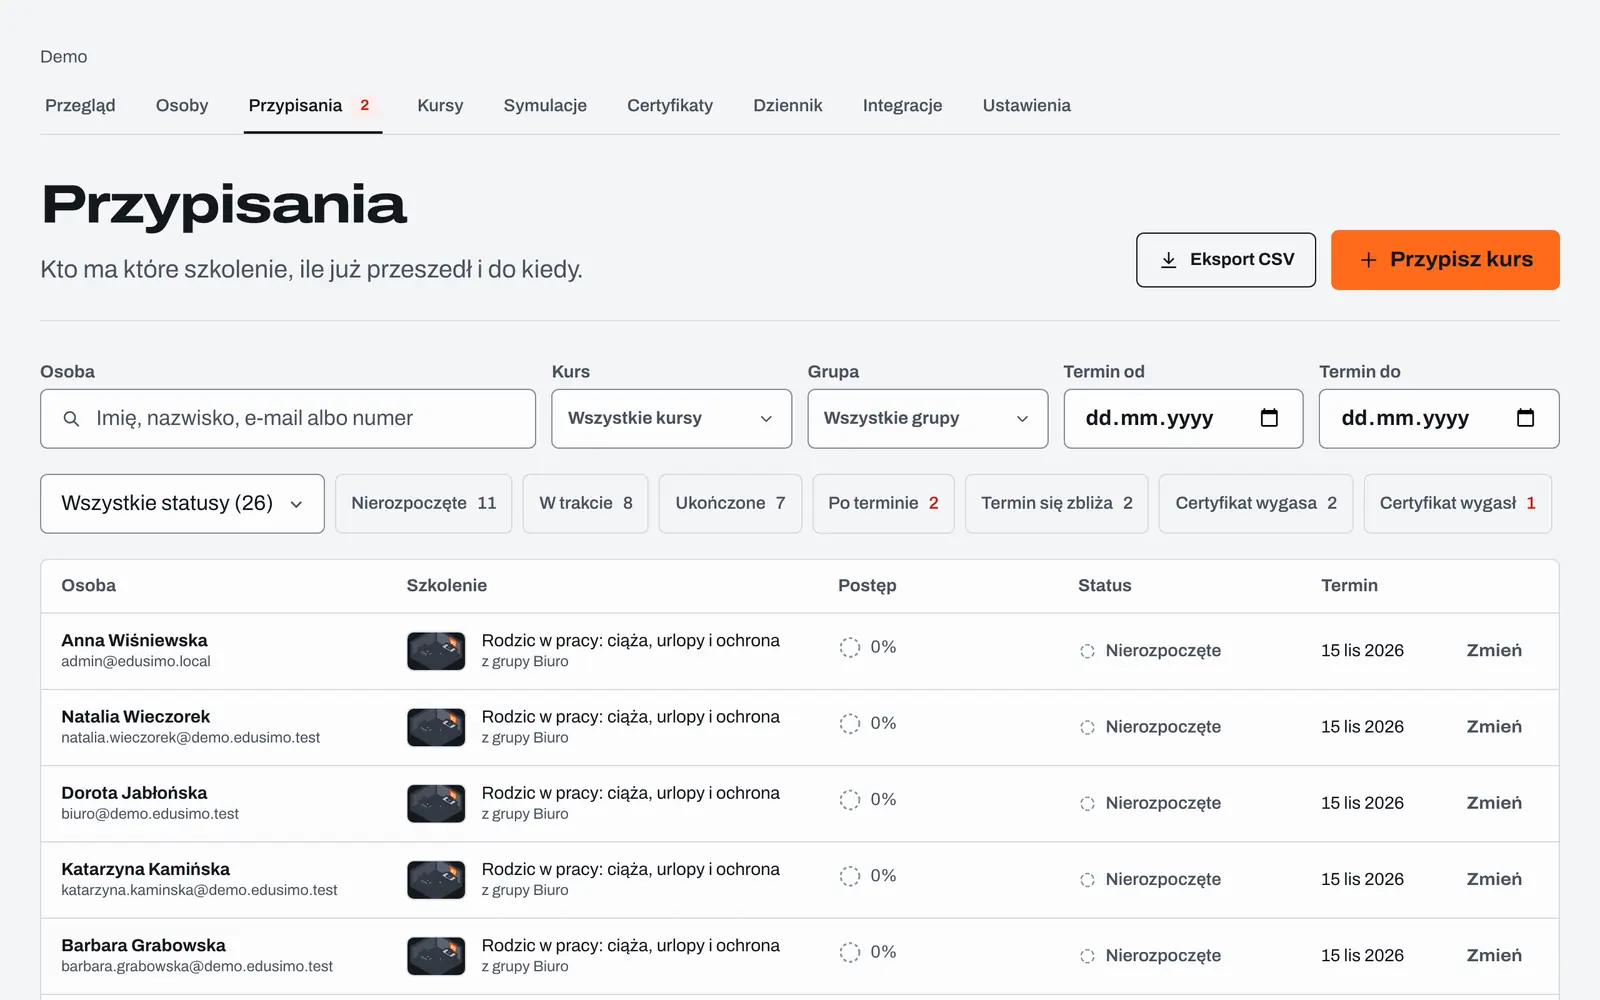Image resolution: width=1600 pixels, height=1000 pixels.
Task: Open the Wszystkie kursy dropdown
Action: click(x=671, y=418)
